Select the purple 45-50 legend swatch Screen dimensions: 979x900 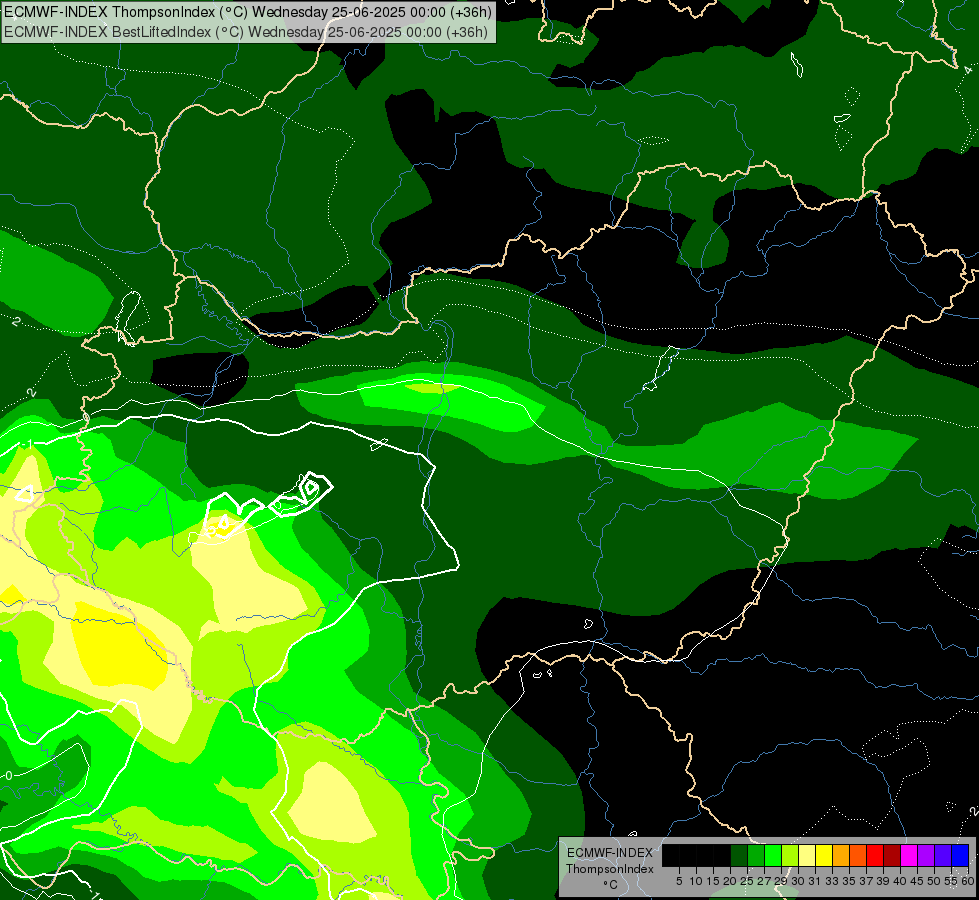(x=925, y=855)
